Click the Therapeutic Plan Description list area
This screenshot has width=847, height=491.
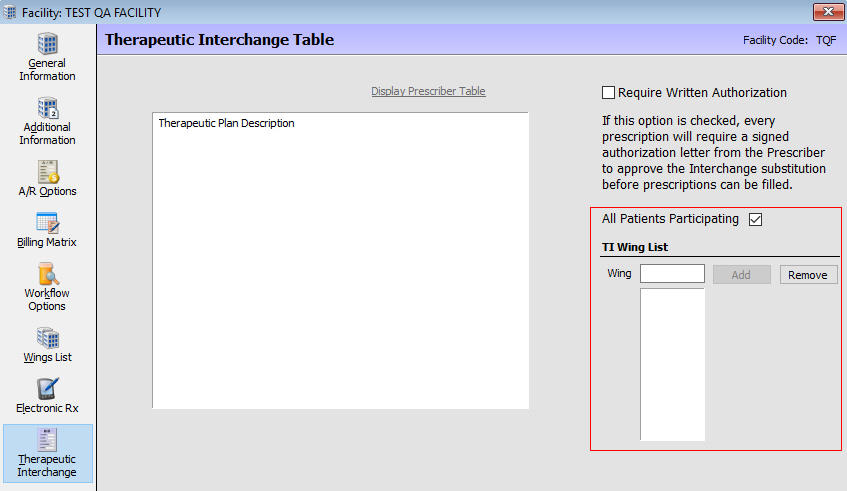coord(340,270)
